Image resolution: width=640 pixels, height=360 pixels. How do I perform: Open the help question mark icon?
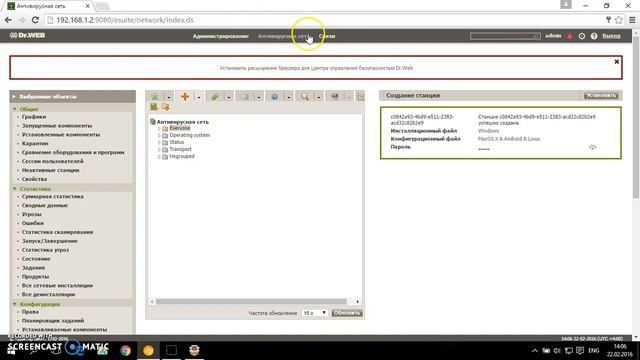pos(594,36)
